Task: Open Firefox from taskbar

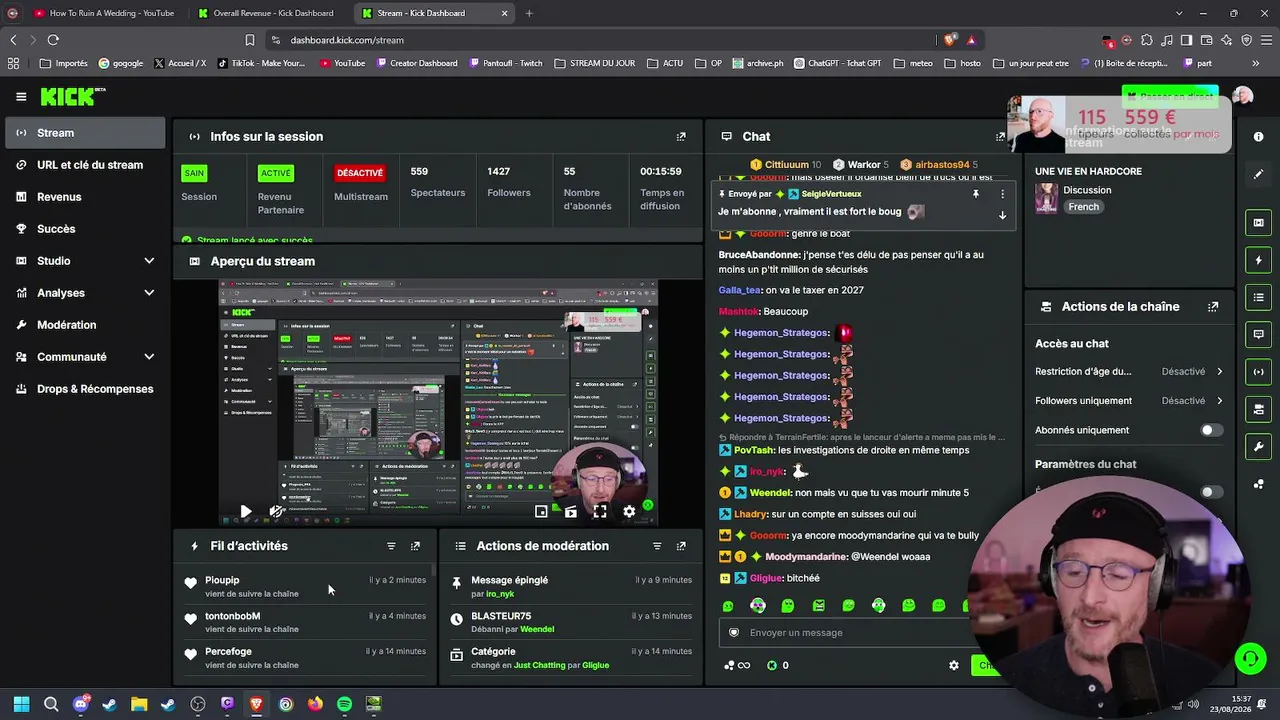Action: pyautogui.click(x=315, y=704)
